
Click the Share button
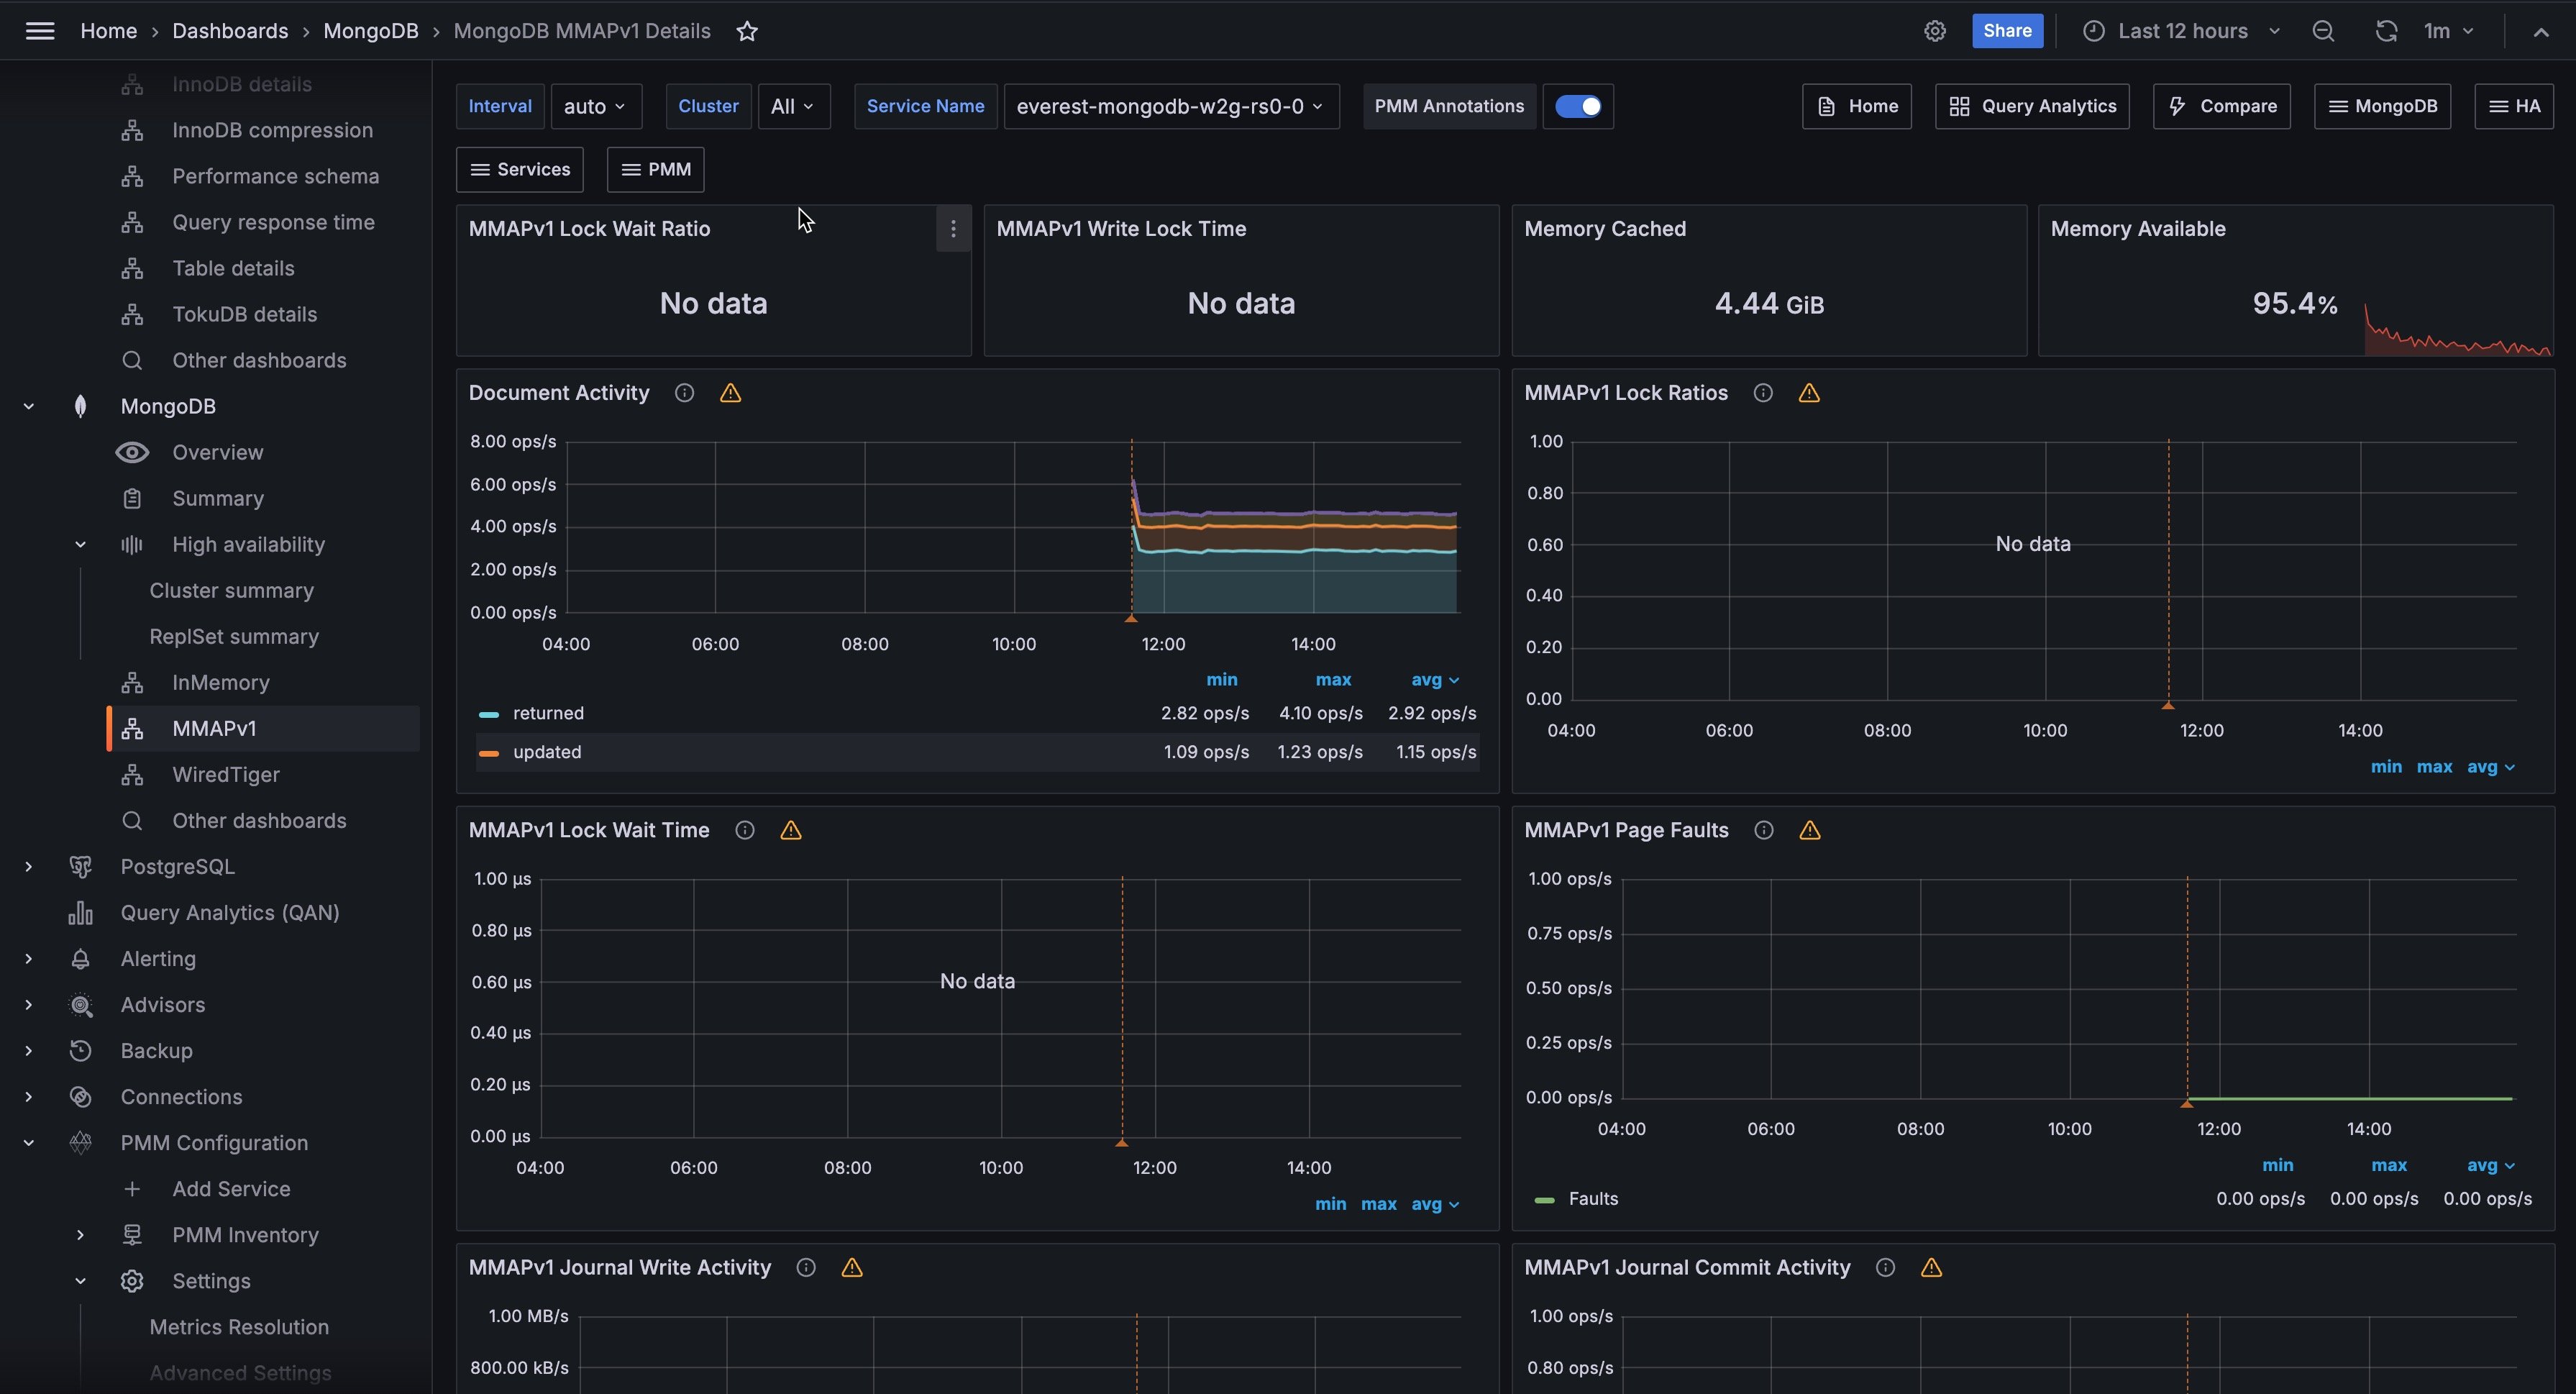[2006, 31]
